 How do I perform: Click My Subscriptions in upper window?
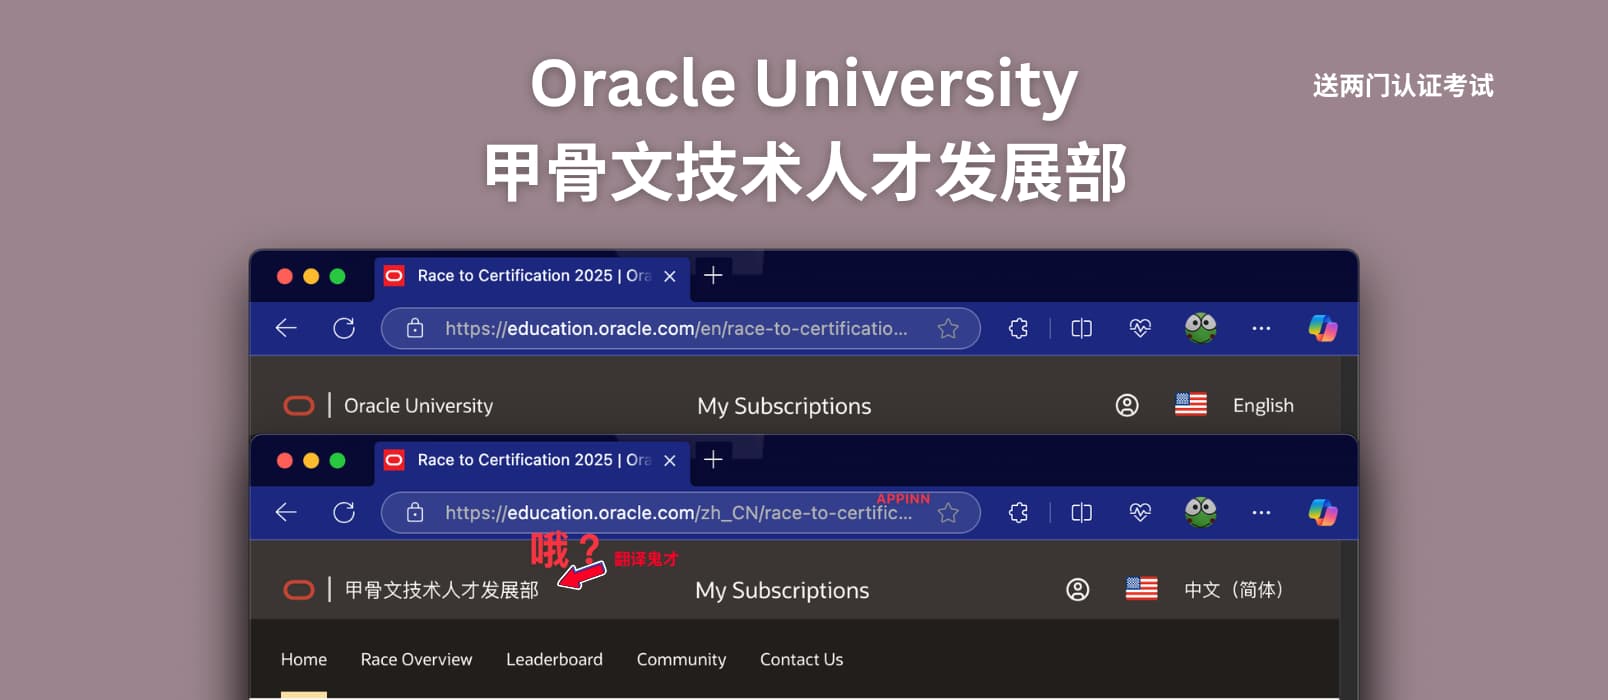tap(784, 406)
